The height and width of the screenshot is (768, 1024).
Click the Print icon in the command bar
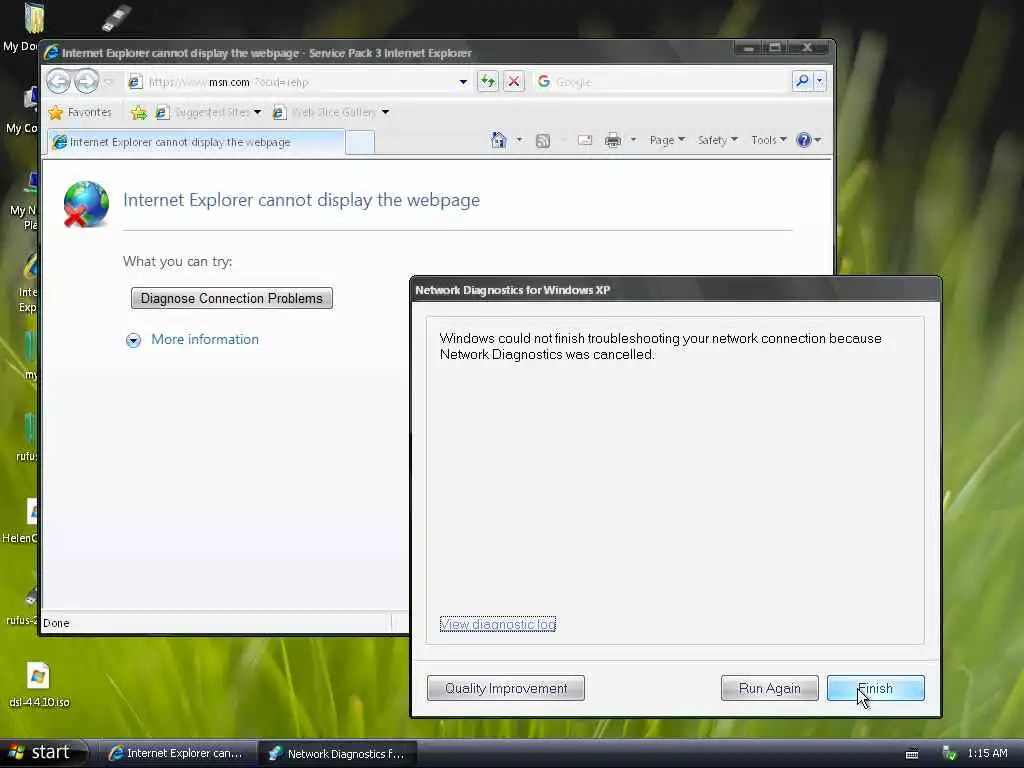point(613,140)
